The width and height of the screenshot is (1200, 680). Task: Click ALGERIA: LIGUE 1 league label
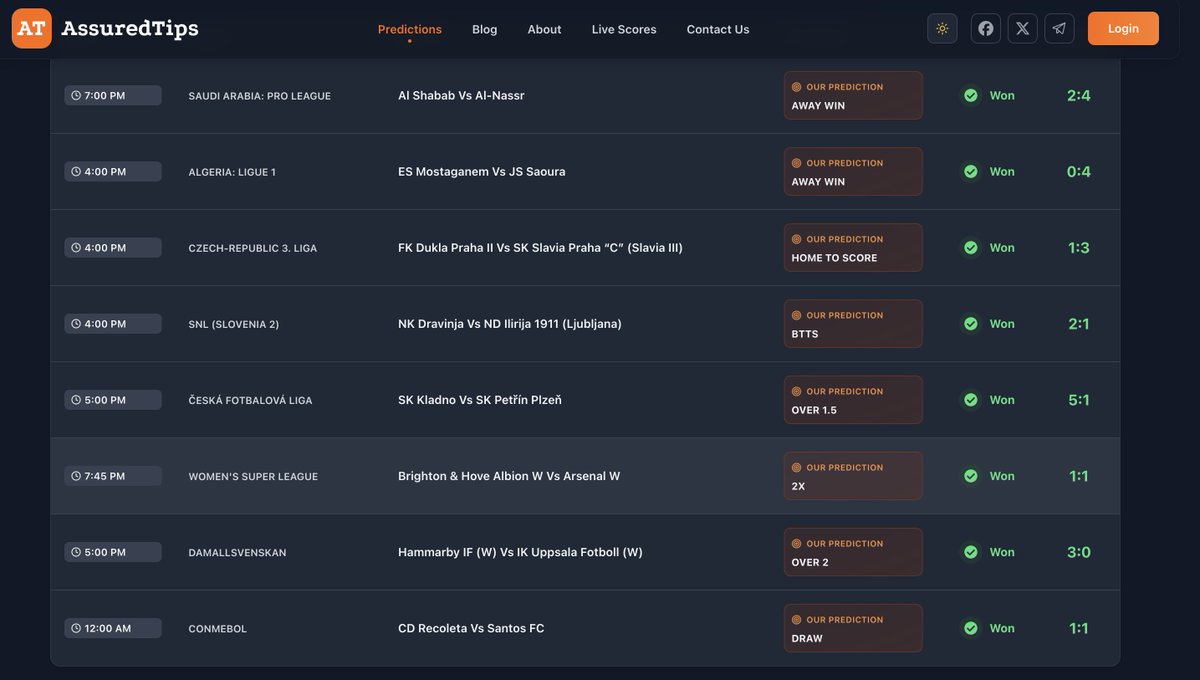pyautogui.click(x=232, y=172)
